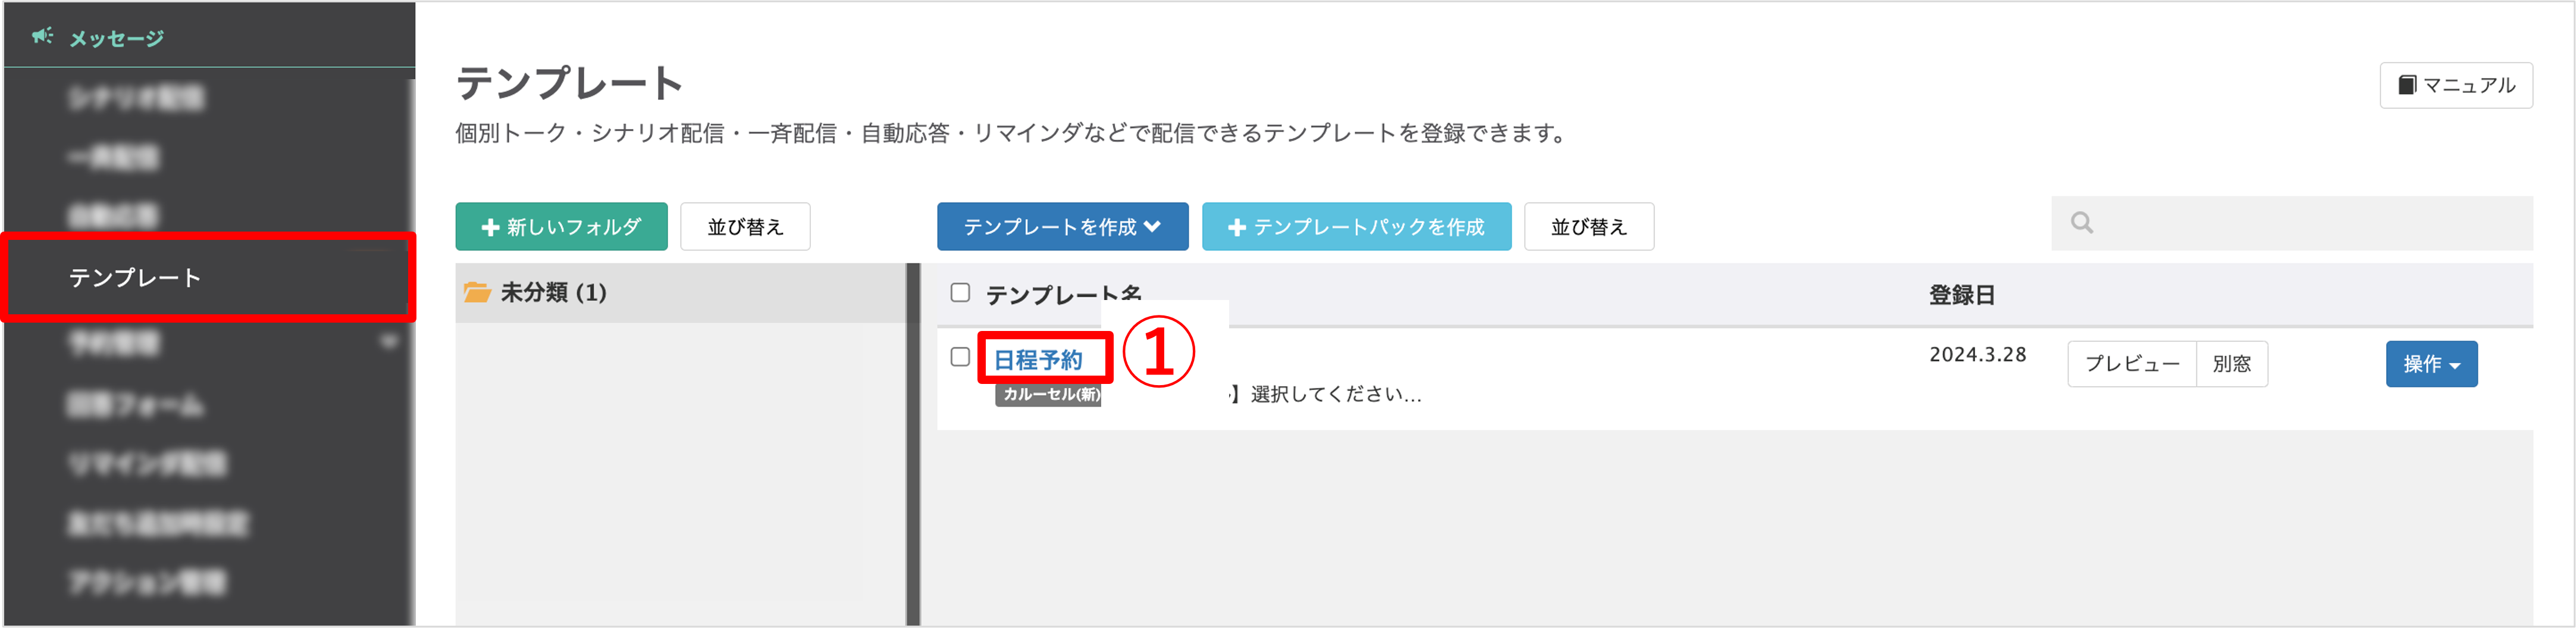
Task: Click the プレビュー button
Action: tap(2132, 364)
